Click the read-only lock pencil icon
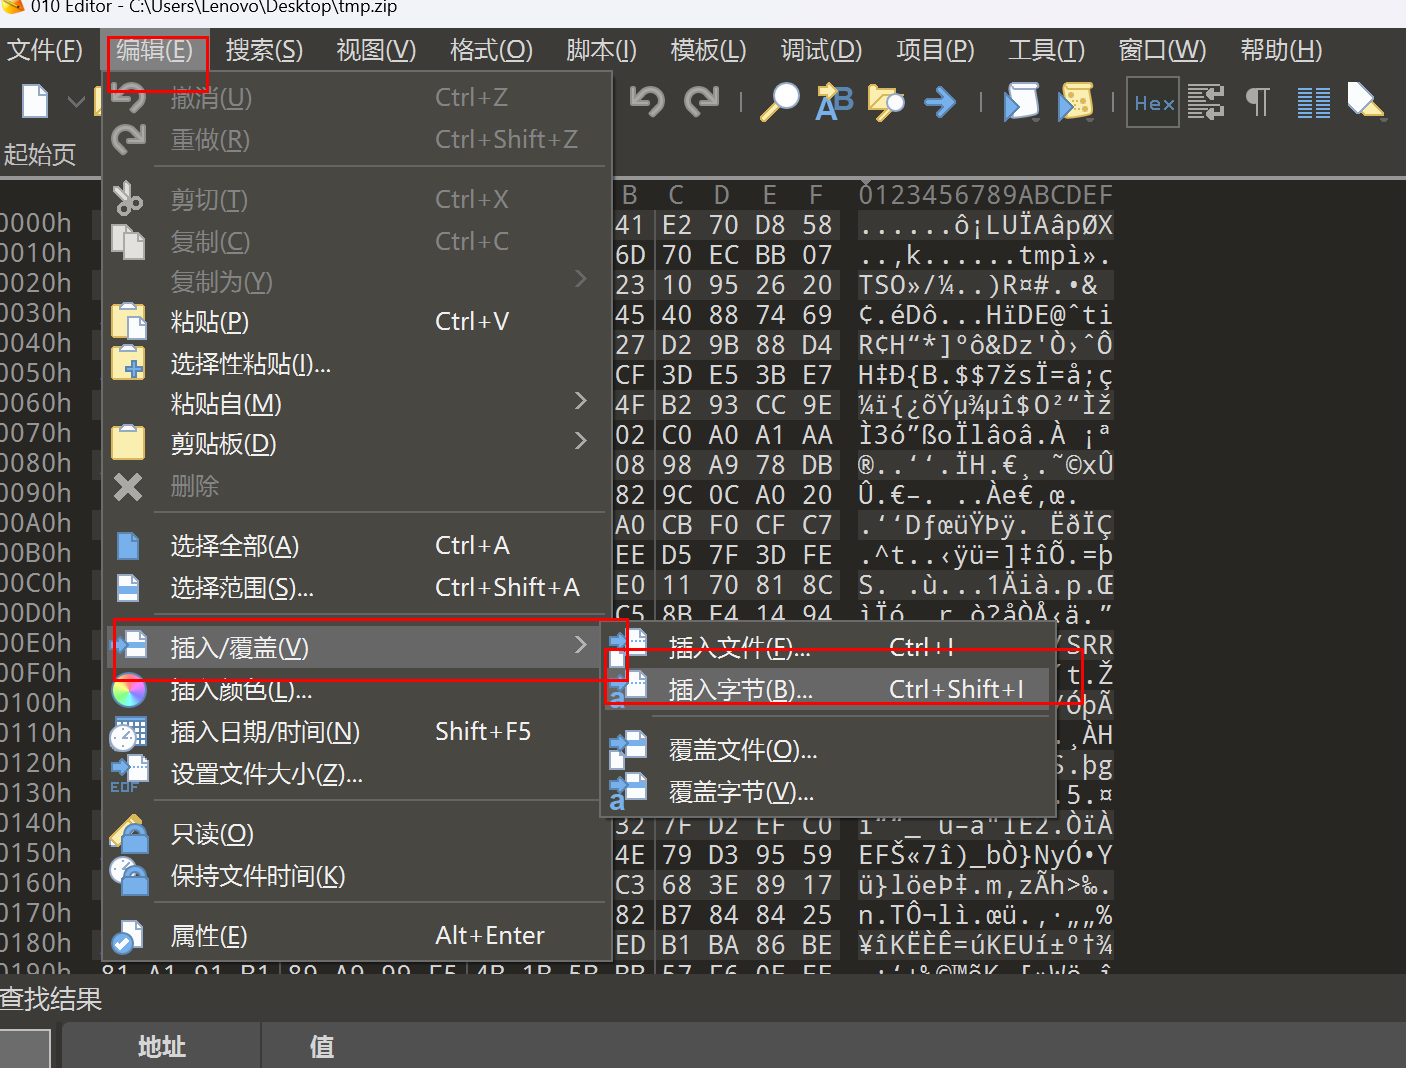The width and height of the screenshot is (1406, 1068). (129, 833)
